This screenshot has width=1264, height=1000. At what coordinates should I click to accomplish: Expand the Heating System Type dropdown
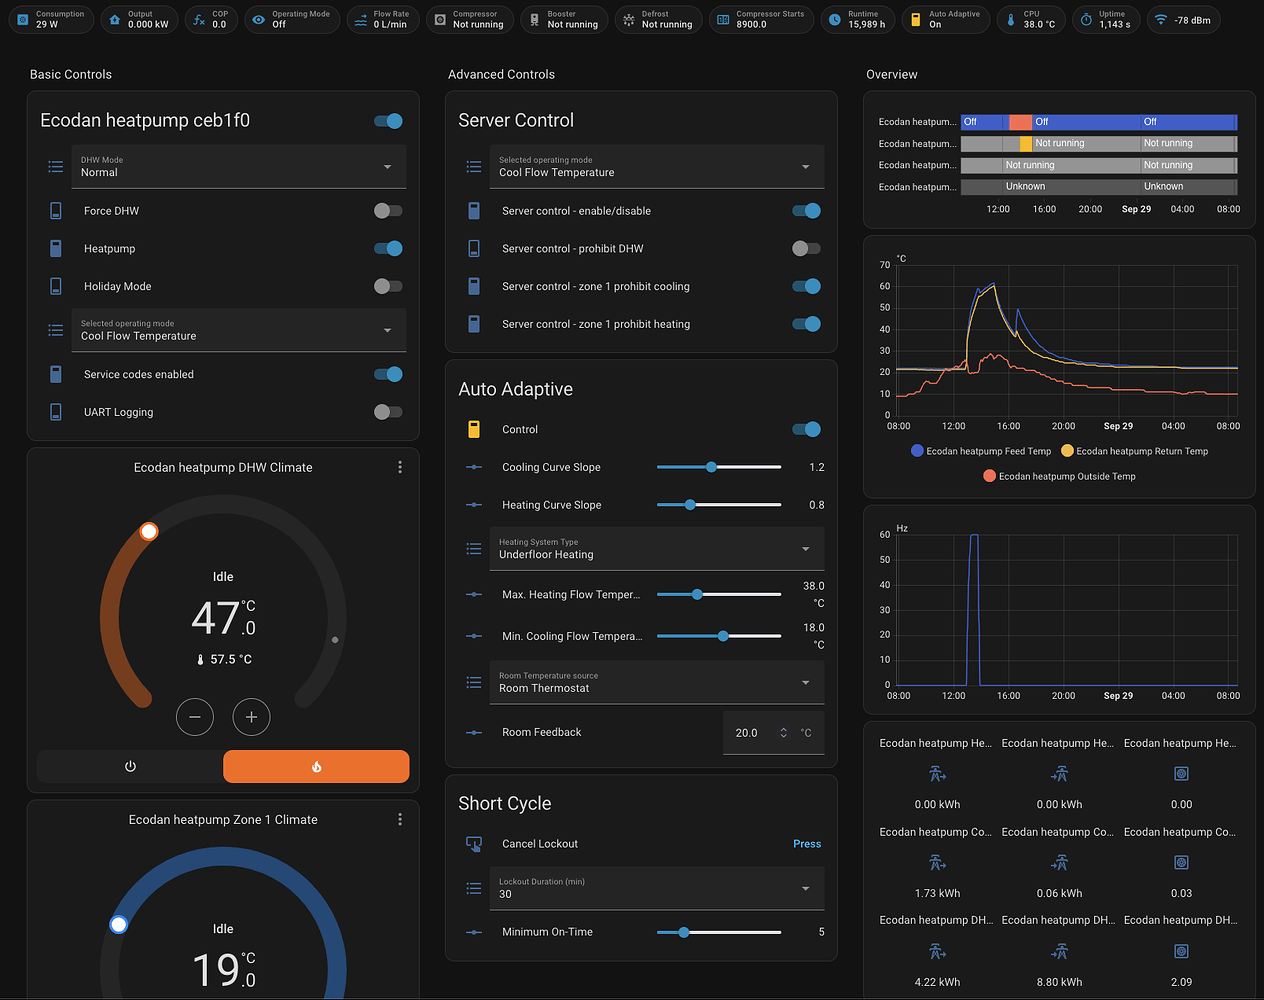point(656,549)
